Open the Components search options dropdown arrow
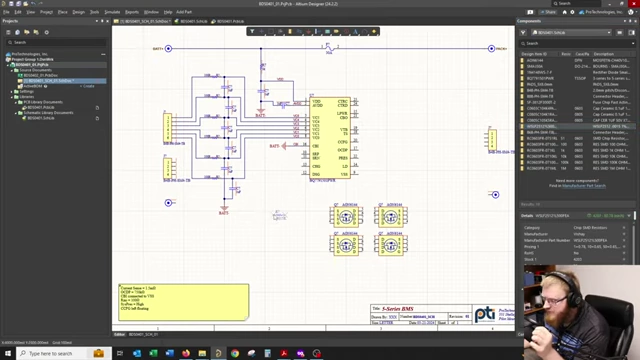Screen dimensions: 640x360 click(633, 43)
